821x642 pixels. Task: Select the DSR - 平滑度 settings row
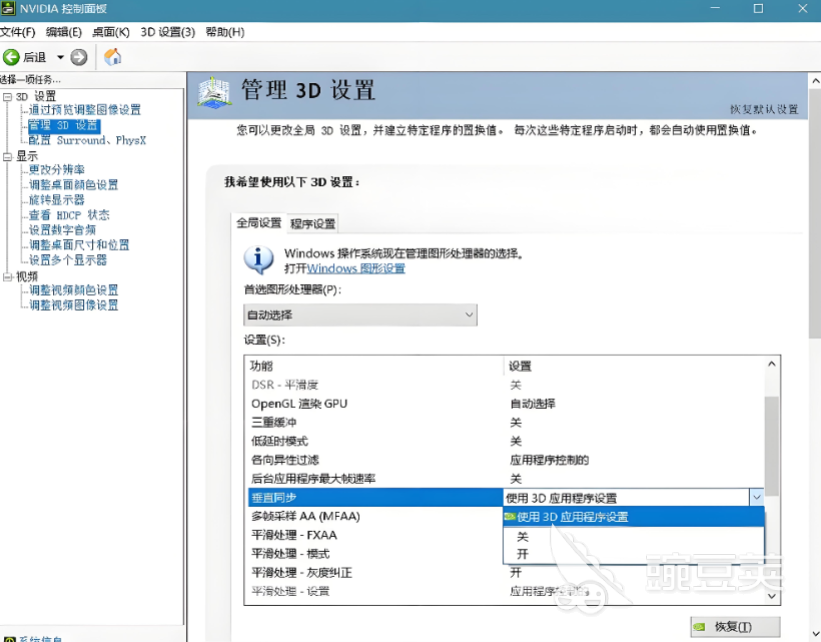point(505,385)
